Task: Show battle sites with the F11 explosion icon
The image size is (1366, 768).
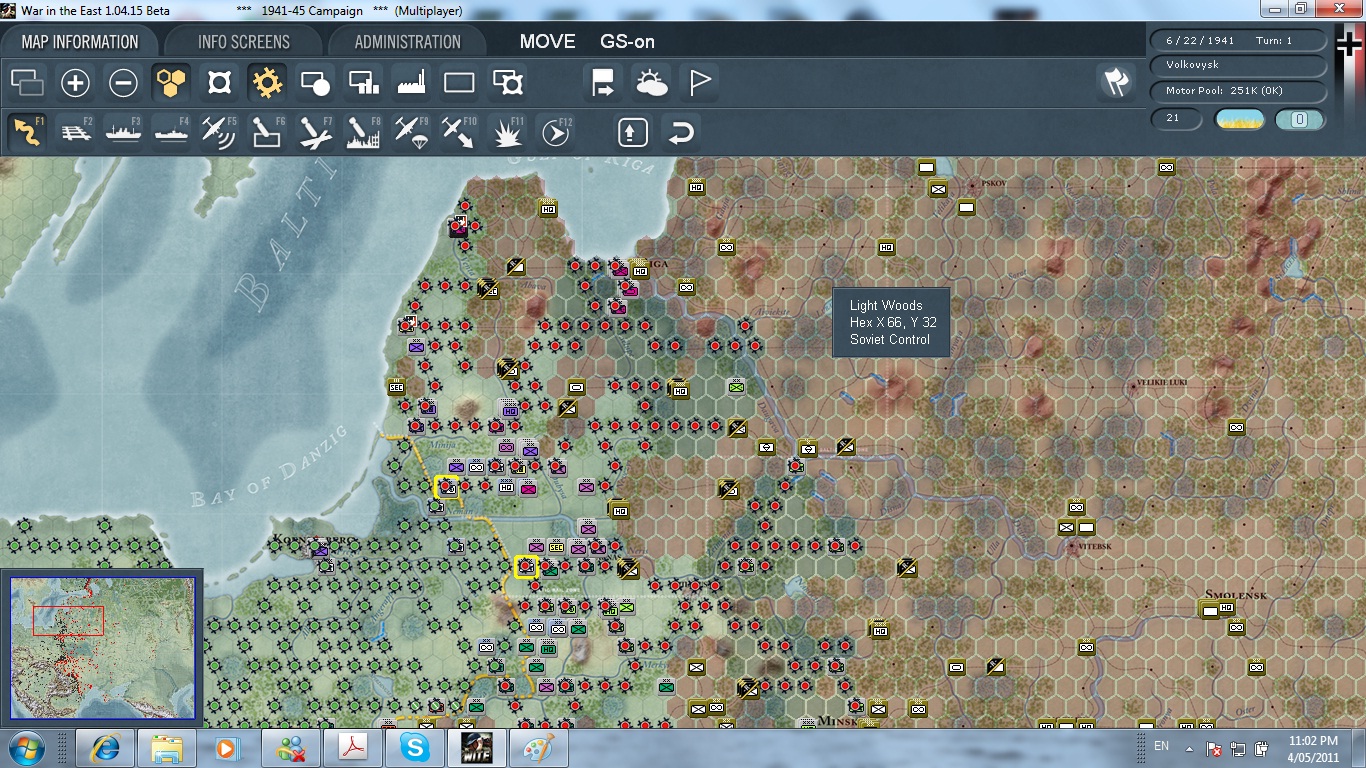Action: click(507, 132)
